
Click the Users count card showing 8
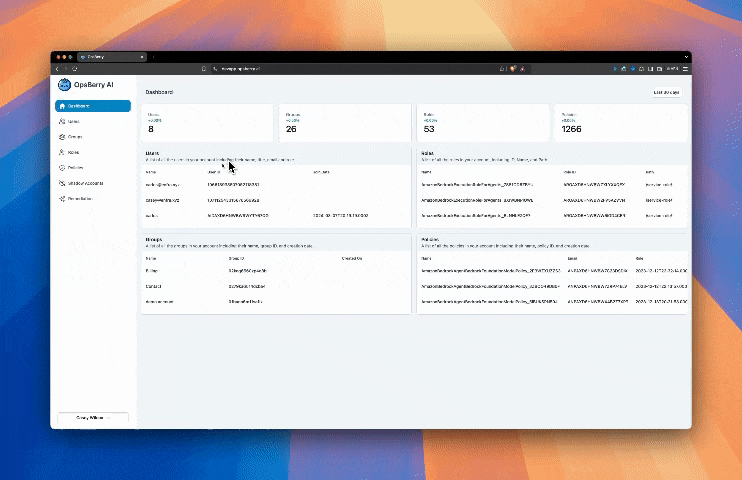point(208,122)
